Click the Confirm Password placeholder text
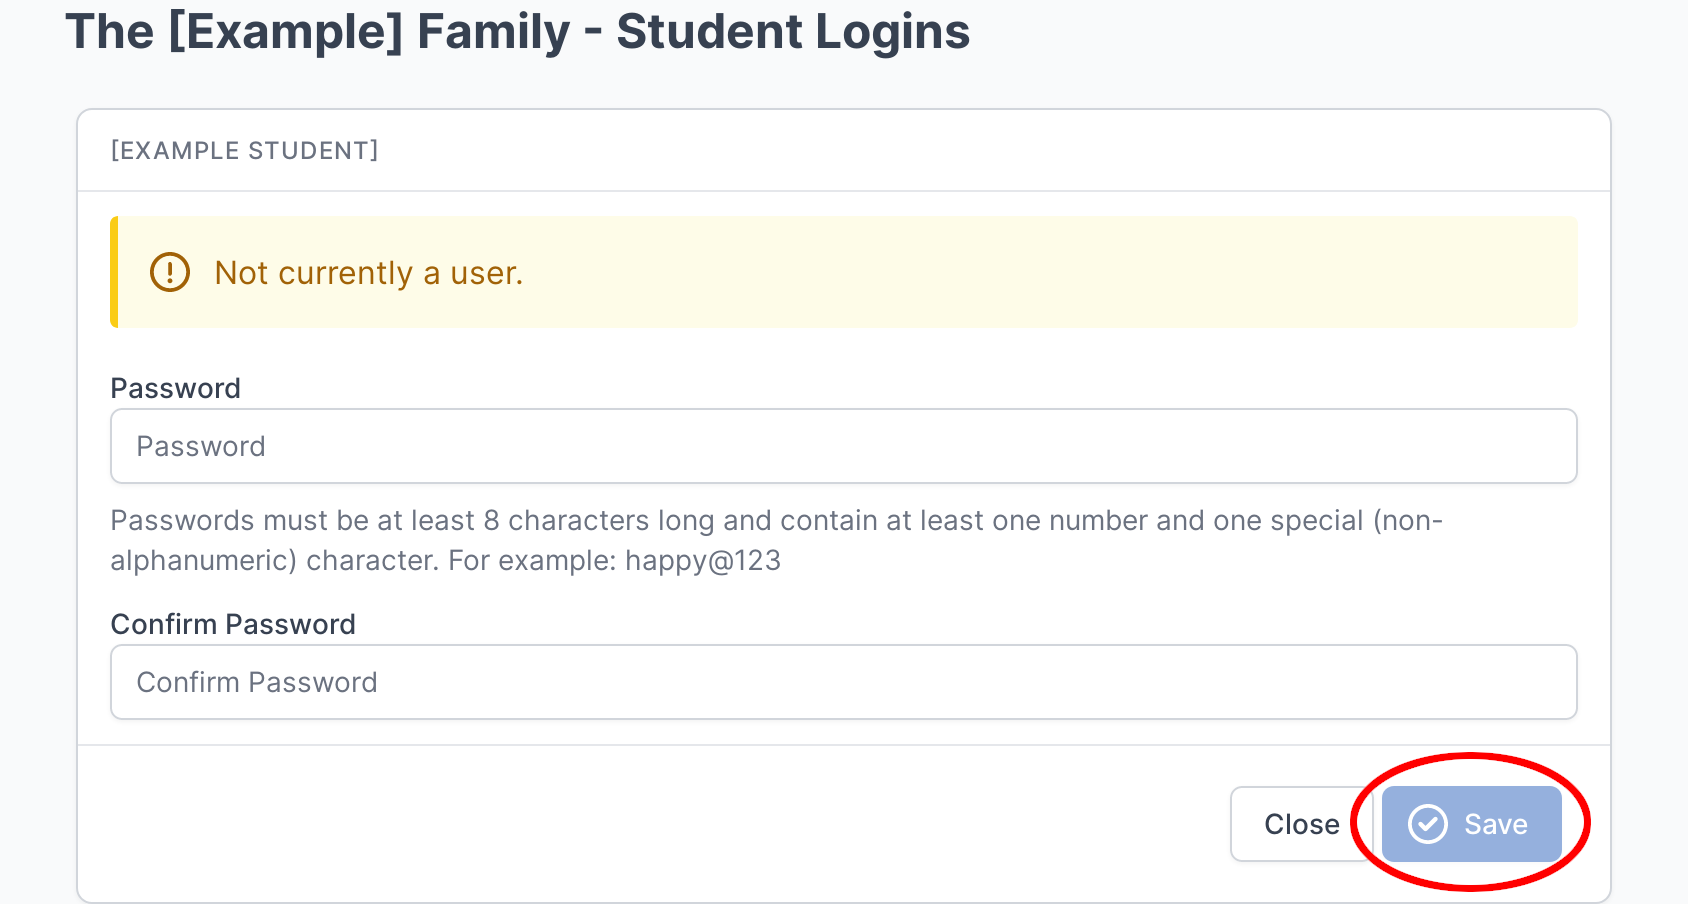Viewport: 1688px width, 904px height. (x=256, y=682)
